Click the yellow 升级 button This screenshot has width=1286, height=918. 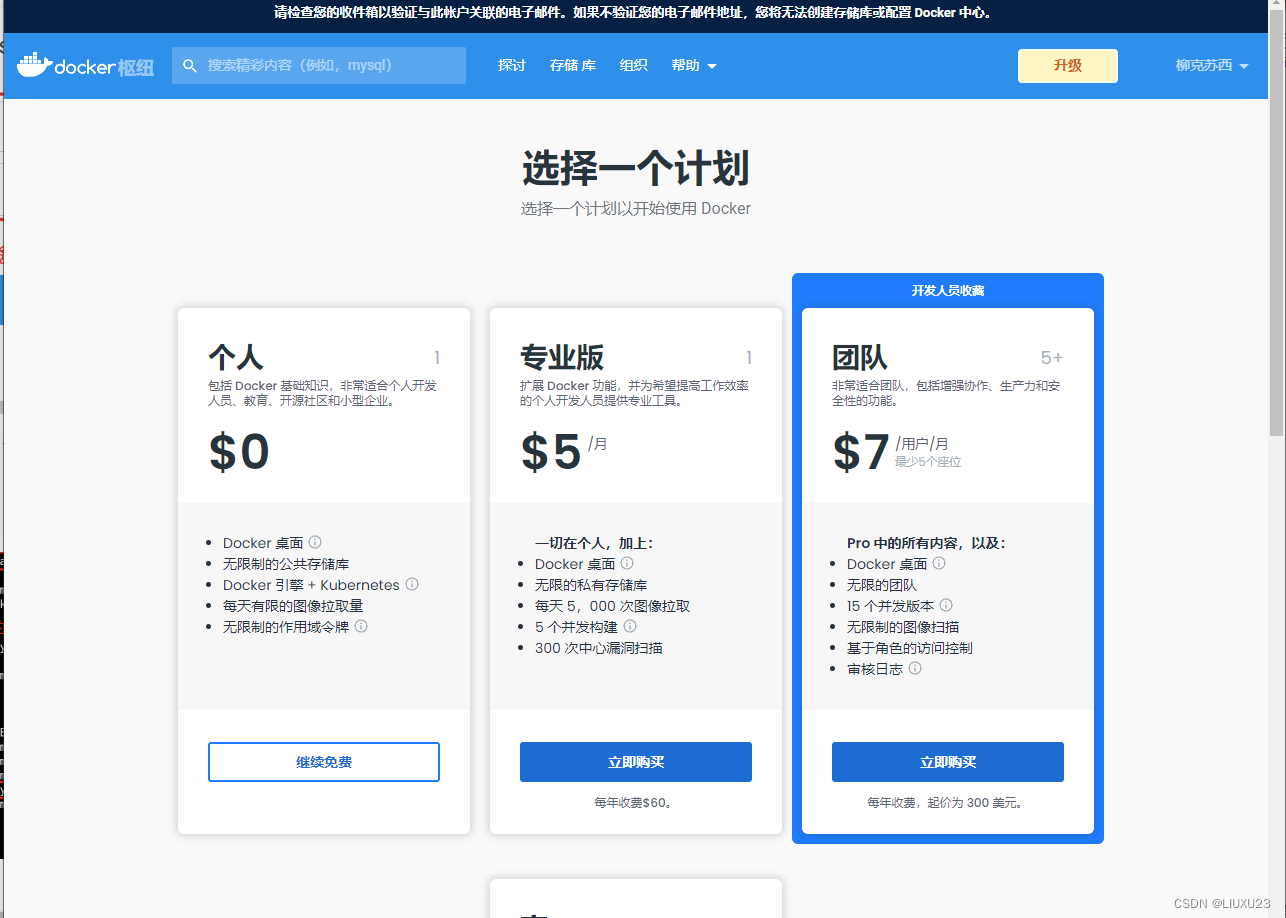coord(1067,66)
